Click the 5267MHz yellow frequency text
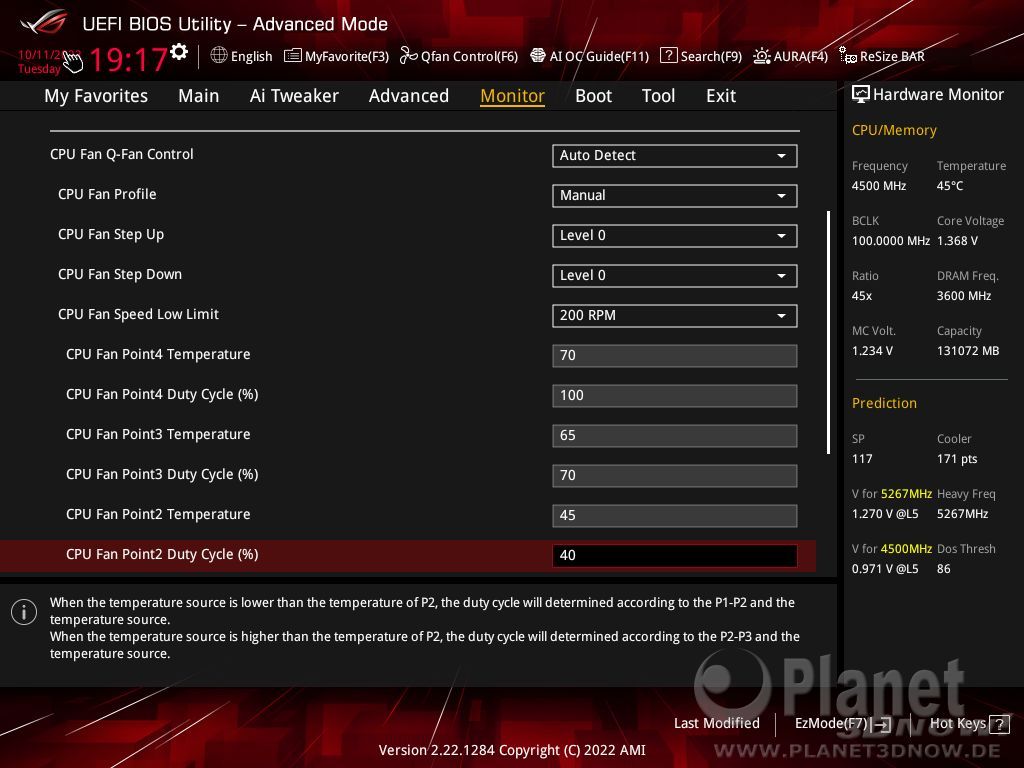Screen dimensions: 1024x768 coord(906,494)
